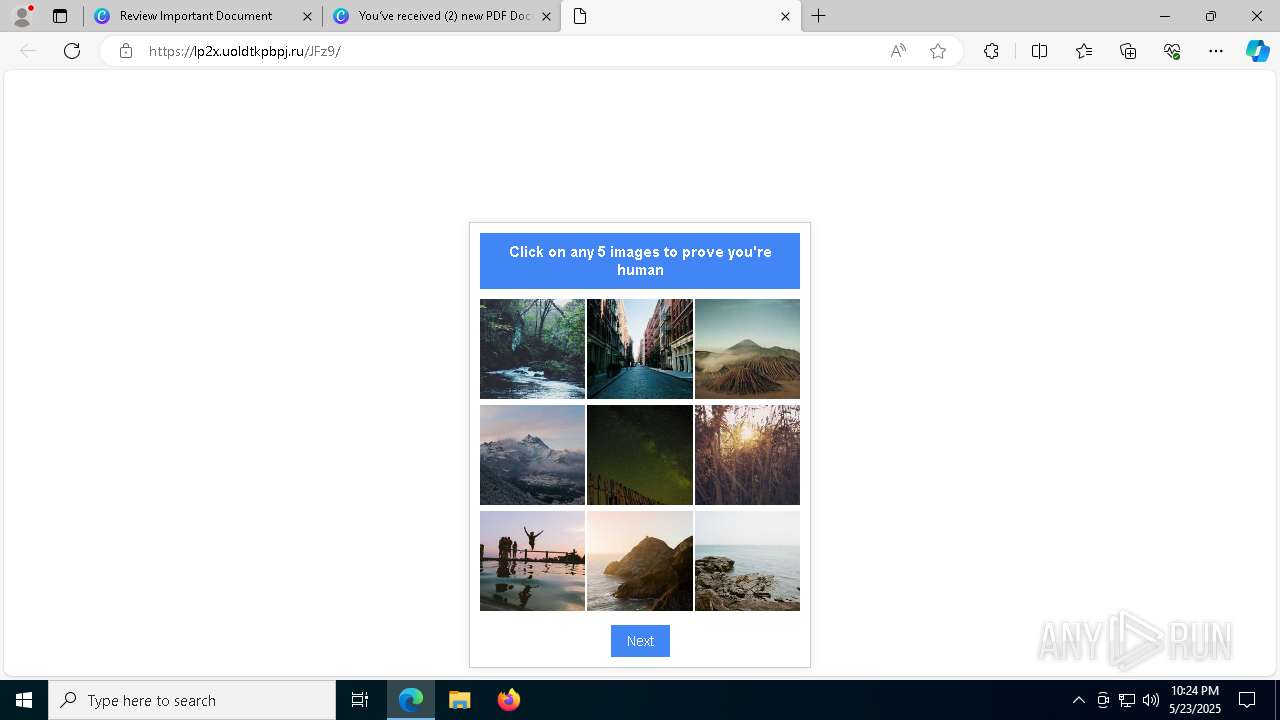Click the network status tray icon
This screenshot has height=720, width=1280.
(x=1127, y=700)
